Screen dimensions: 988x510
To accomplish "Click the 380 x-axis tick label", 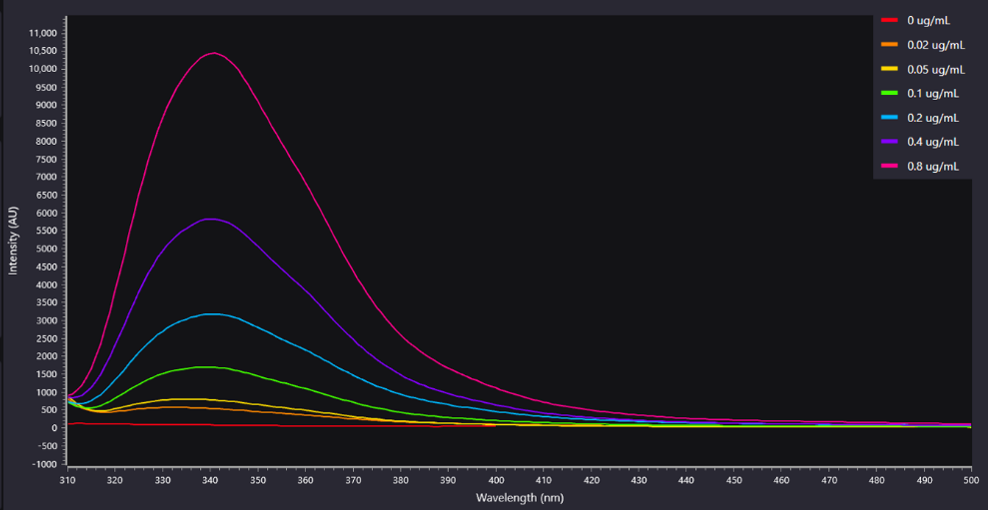I will [x=400, y=480].
